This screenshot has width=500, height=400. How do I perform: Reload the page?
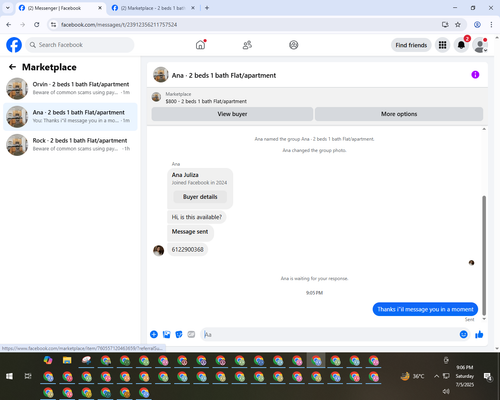[x=37, y=25]
